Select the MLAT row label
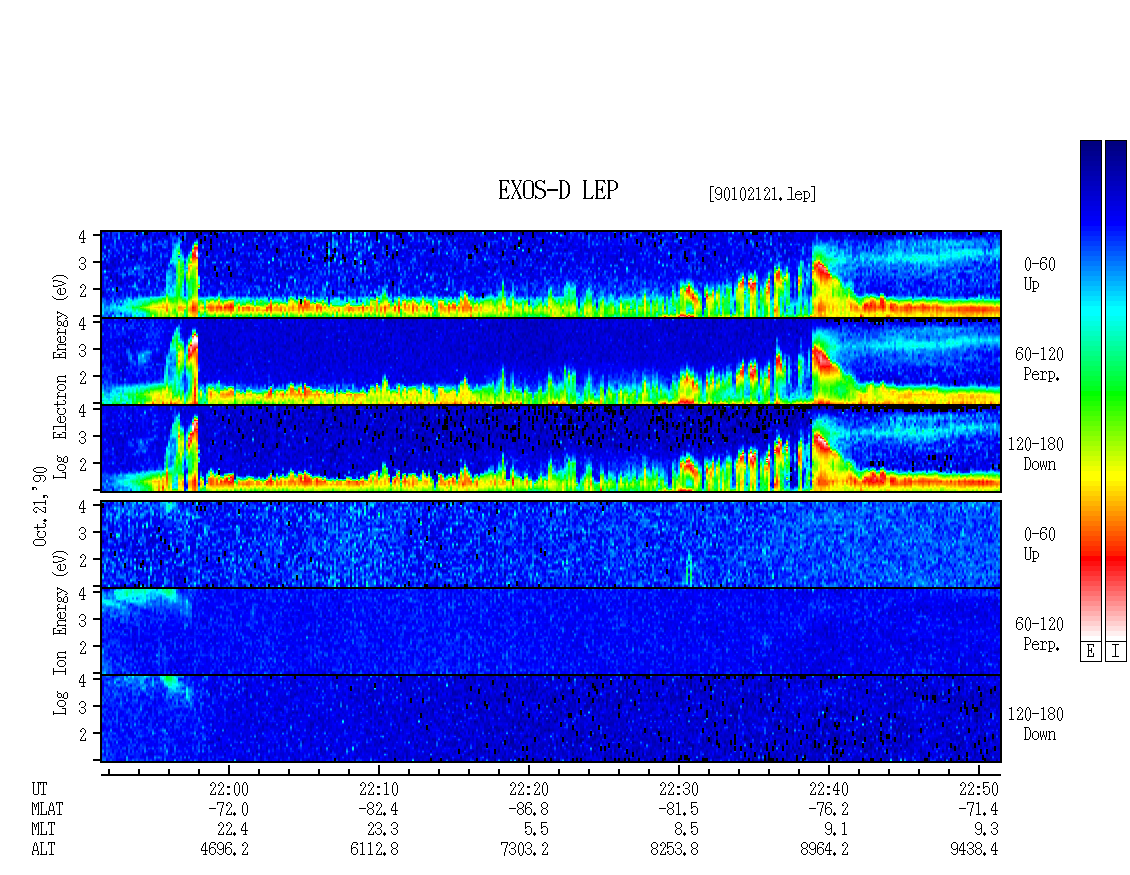 click(47, 809)
